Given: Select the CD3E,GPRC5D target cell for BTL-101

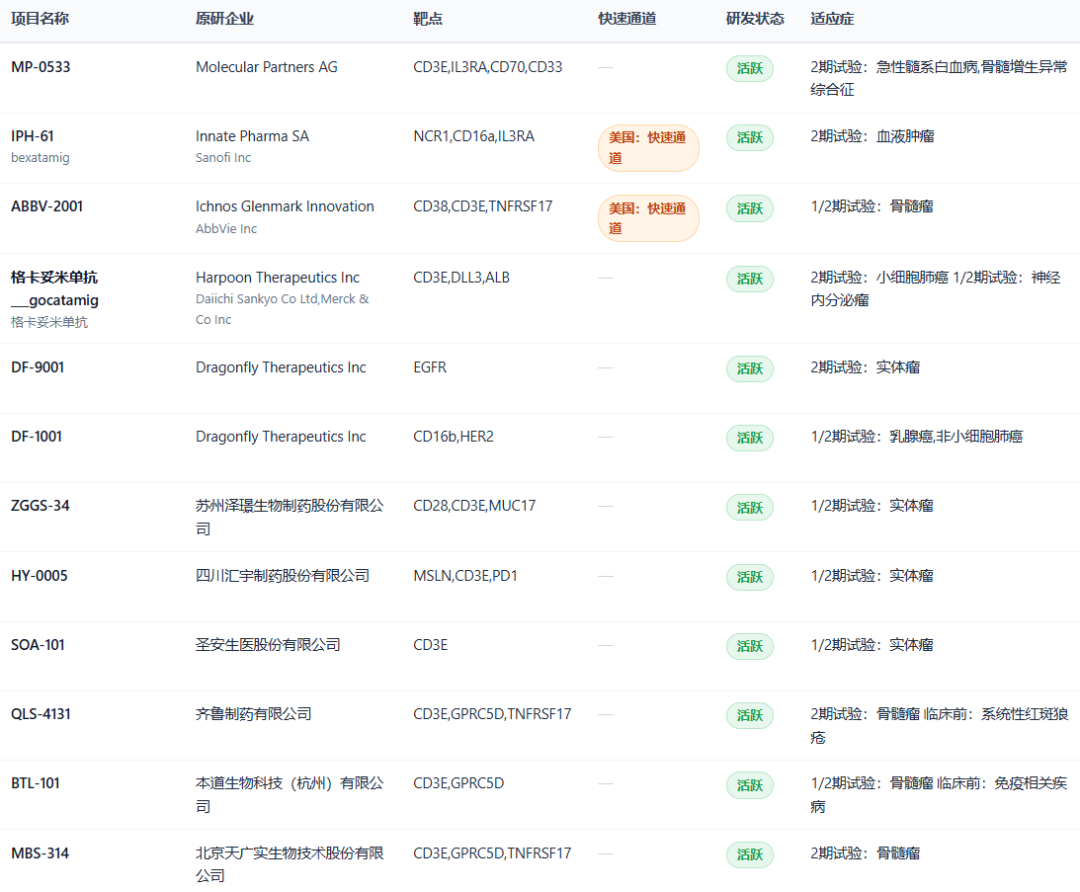Looking at the screenshot, I should click(459, 783).
